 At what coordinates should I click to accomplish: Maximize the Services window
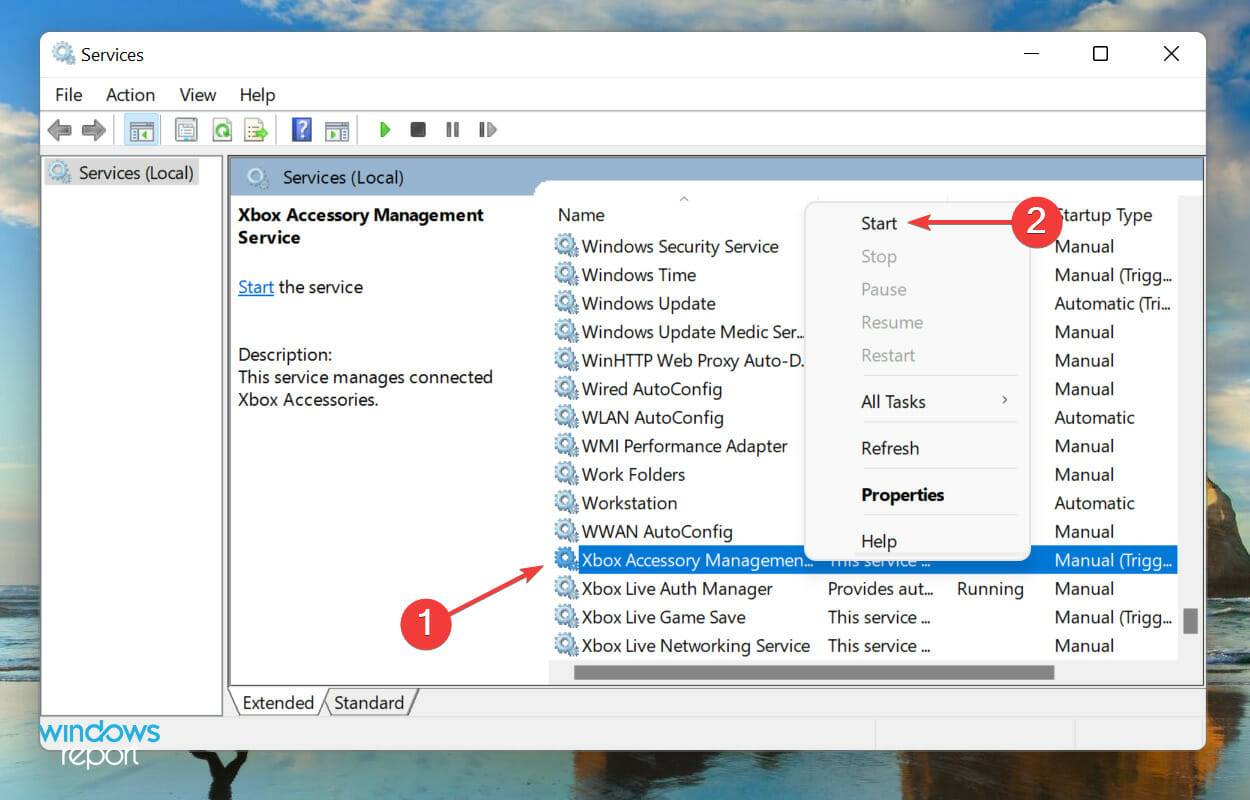pyautogui.click(x=1100, y=54)
